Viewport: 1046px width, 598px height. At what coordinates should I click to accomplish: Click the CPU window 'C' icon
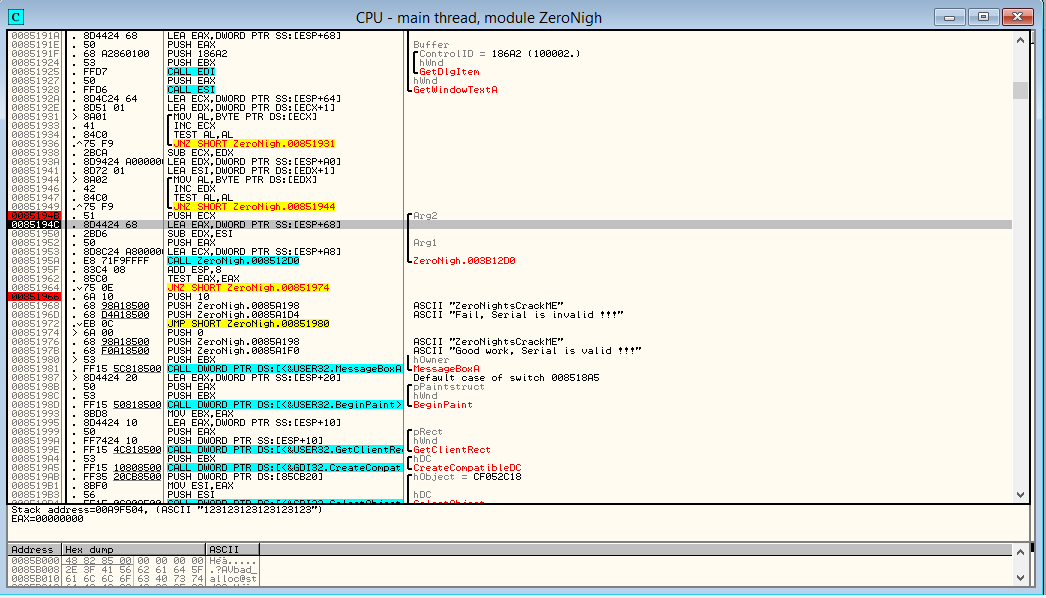click(16, 17)
